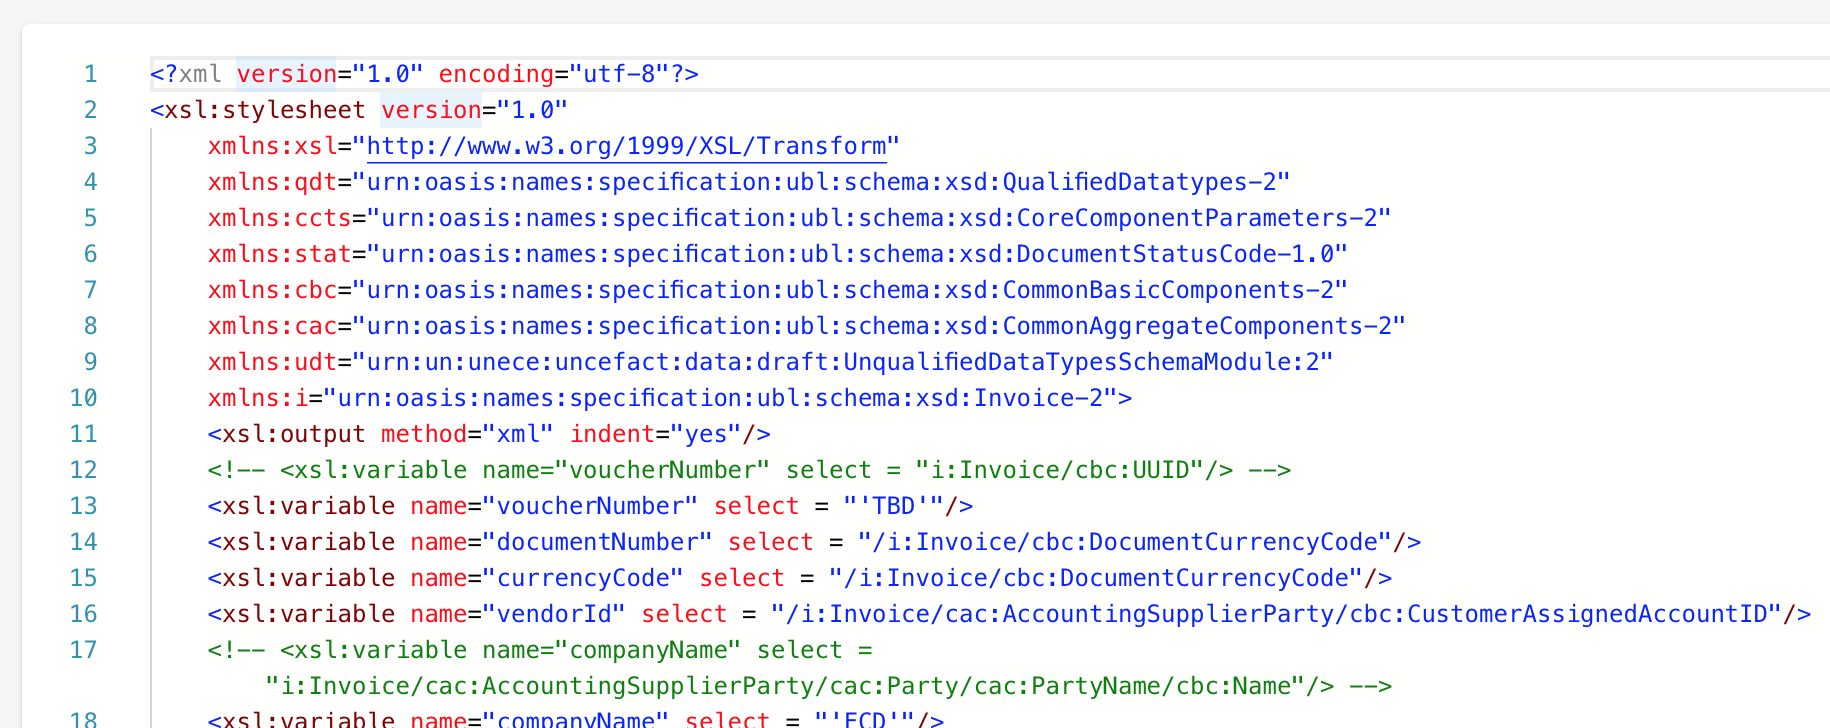Click the xmlns:stat attribute name
Image resolution: width=1830 pixels, height=728 pixels.
coord(279,254)
